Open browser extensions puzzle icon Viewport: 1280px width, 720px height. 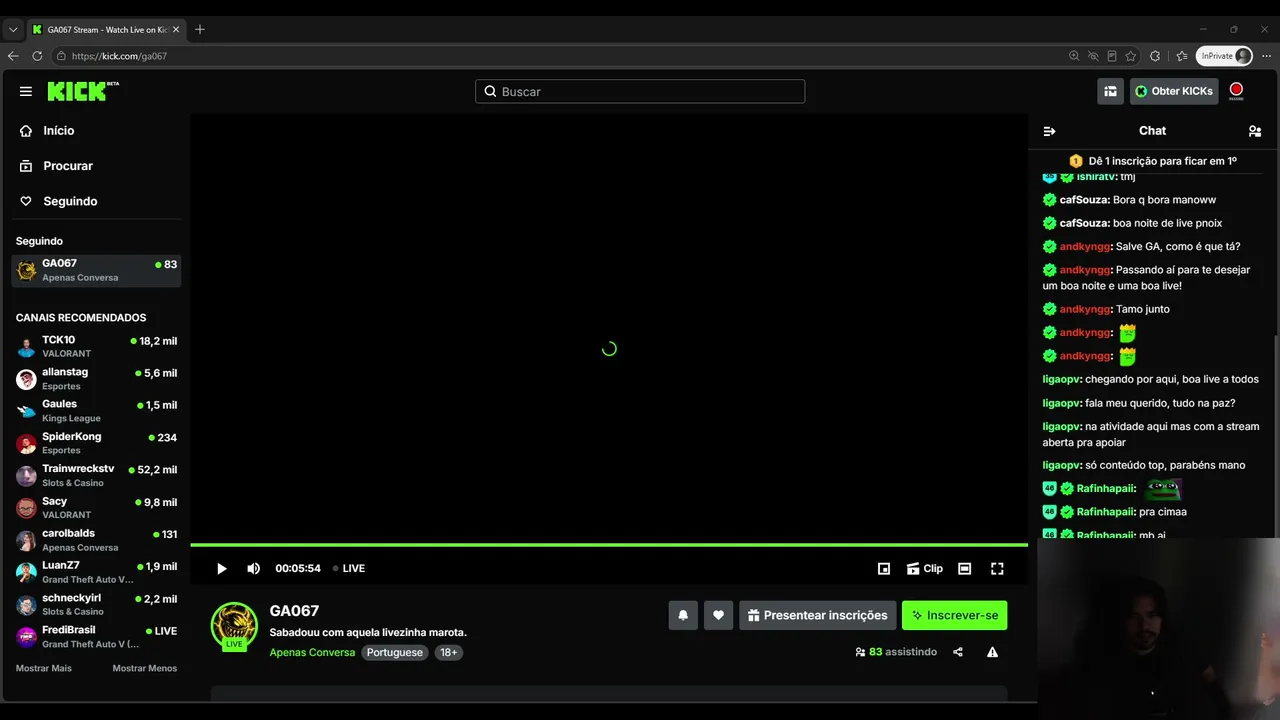[x=1155, y=56]
